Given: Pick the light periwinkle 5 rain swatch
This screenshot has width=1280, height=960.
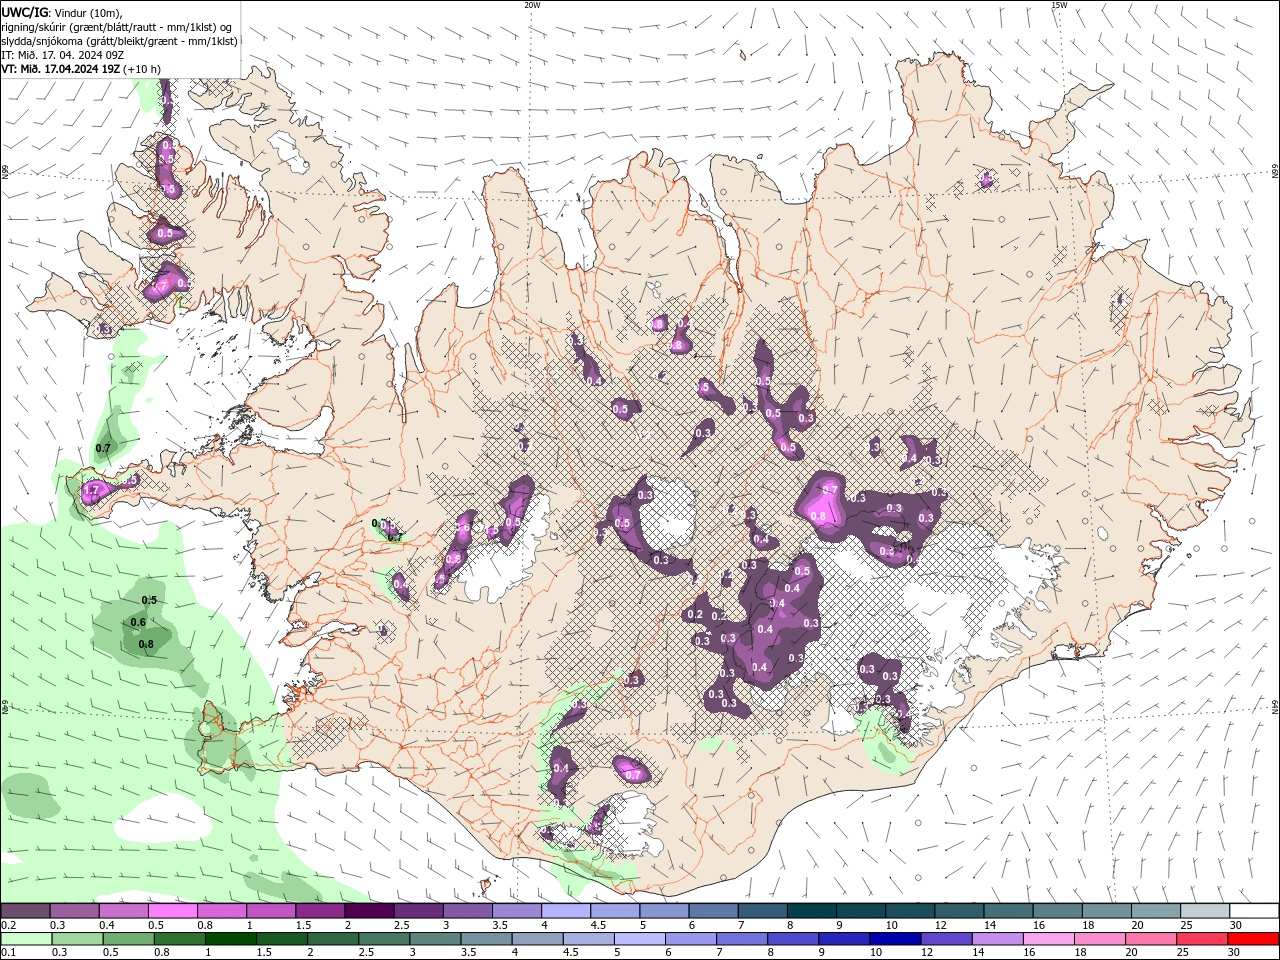Looking at the screenshot, I should 640,939.
